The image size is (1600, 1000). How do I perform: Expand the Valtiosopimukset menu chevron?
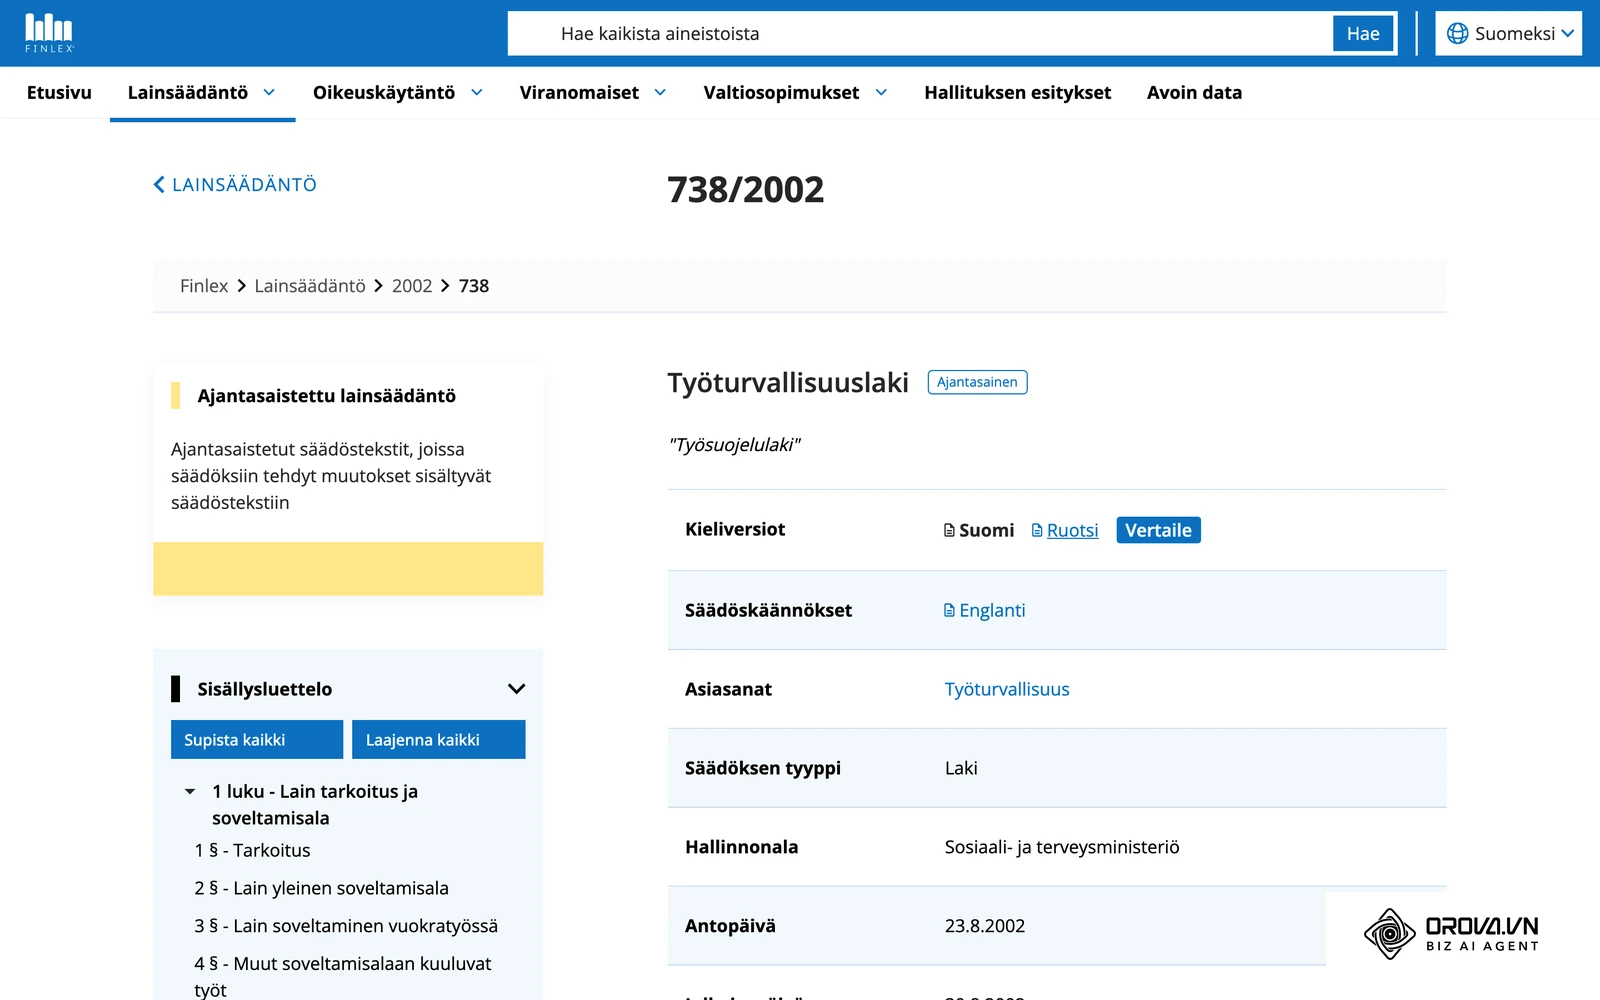coord(881,92)
